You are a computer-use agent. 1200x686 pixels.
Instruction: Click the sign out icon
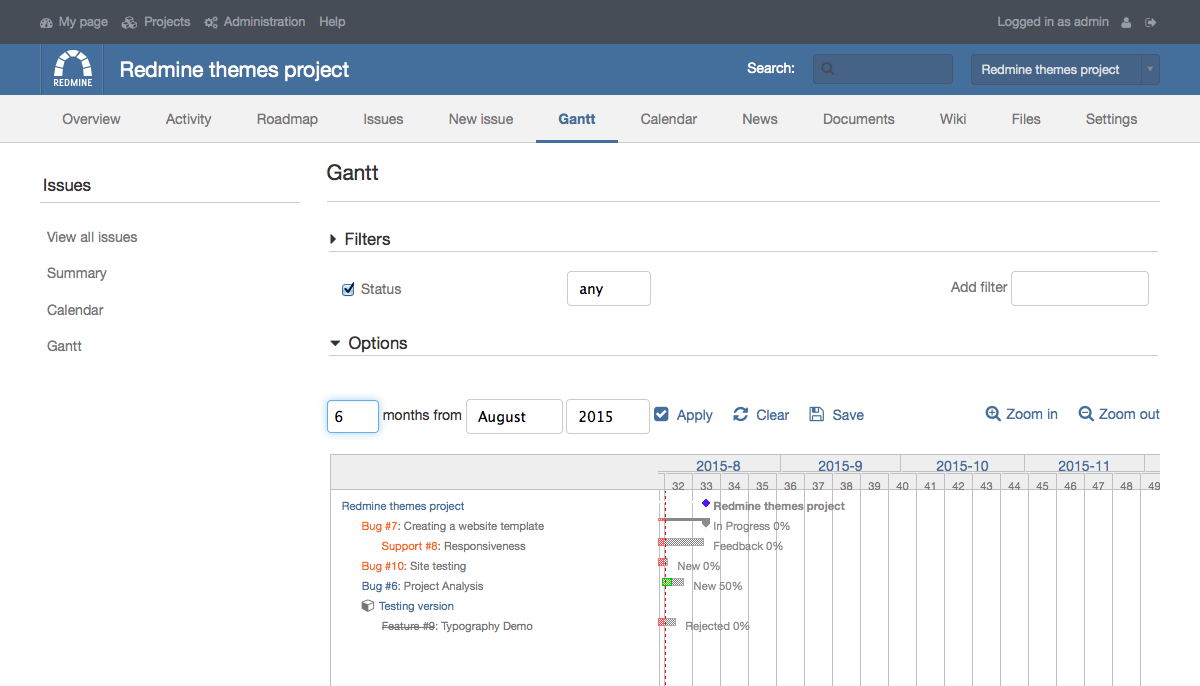click(x=1151, y=22)
